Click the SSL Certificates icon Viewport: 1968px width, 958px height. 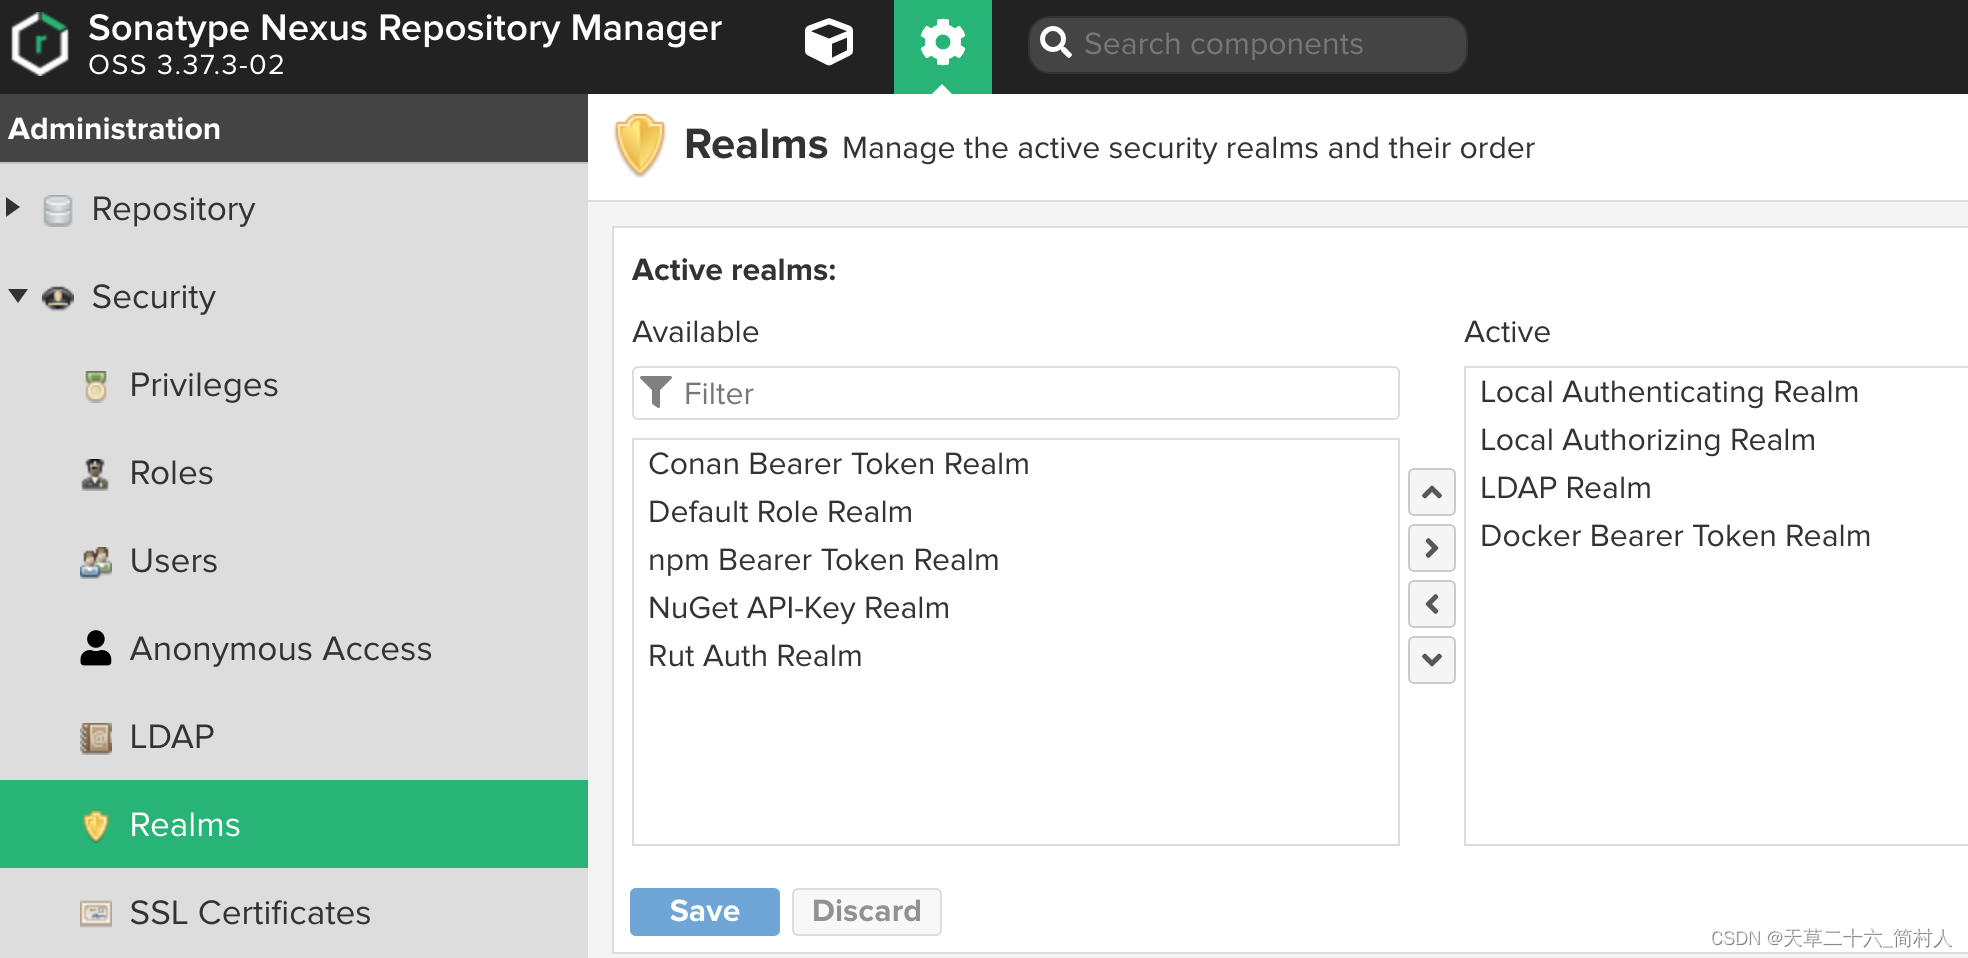tap(95, 912)
